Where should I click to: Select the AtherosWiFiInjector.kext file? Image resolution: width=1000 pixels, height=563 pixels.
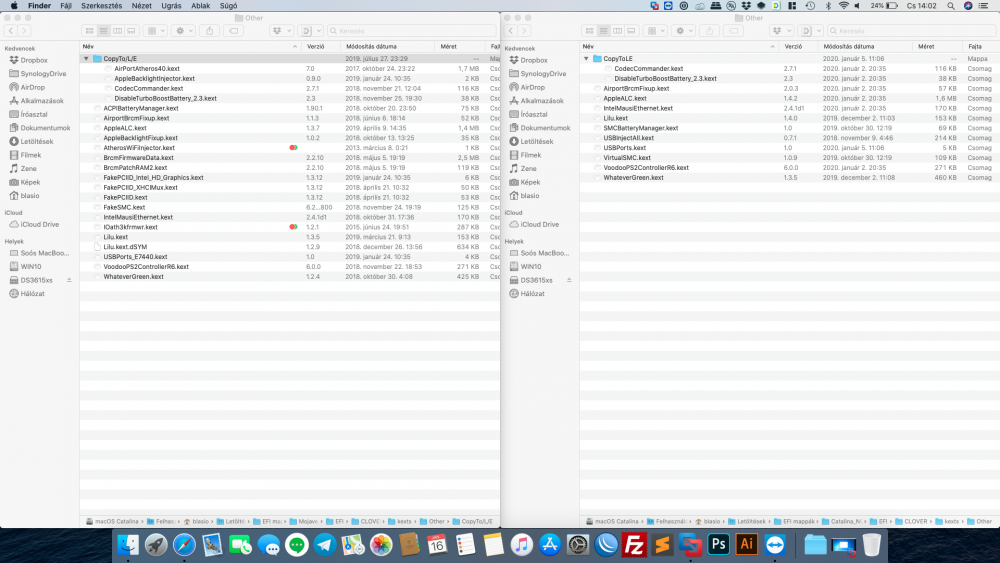click(x=138, y=148)
